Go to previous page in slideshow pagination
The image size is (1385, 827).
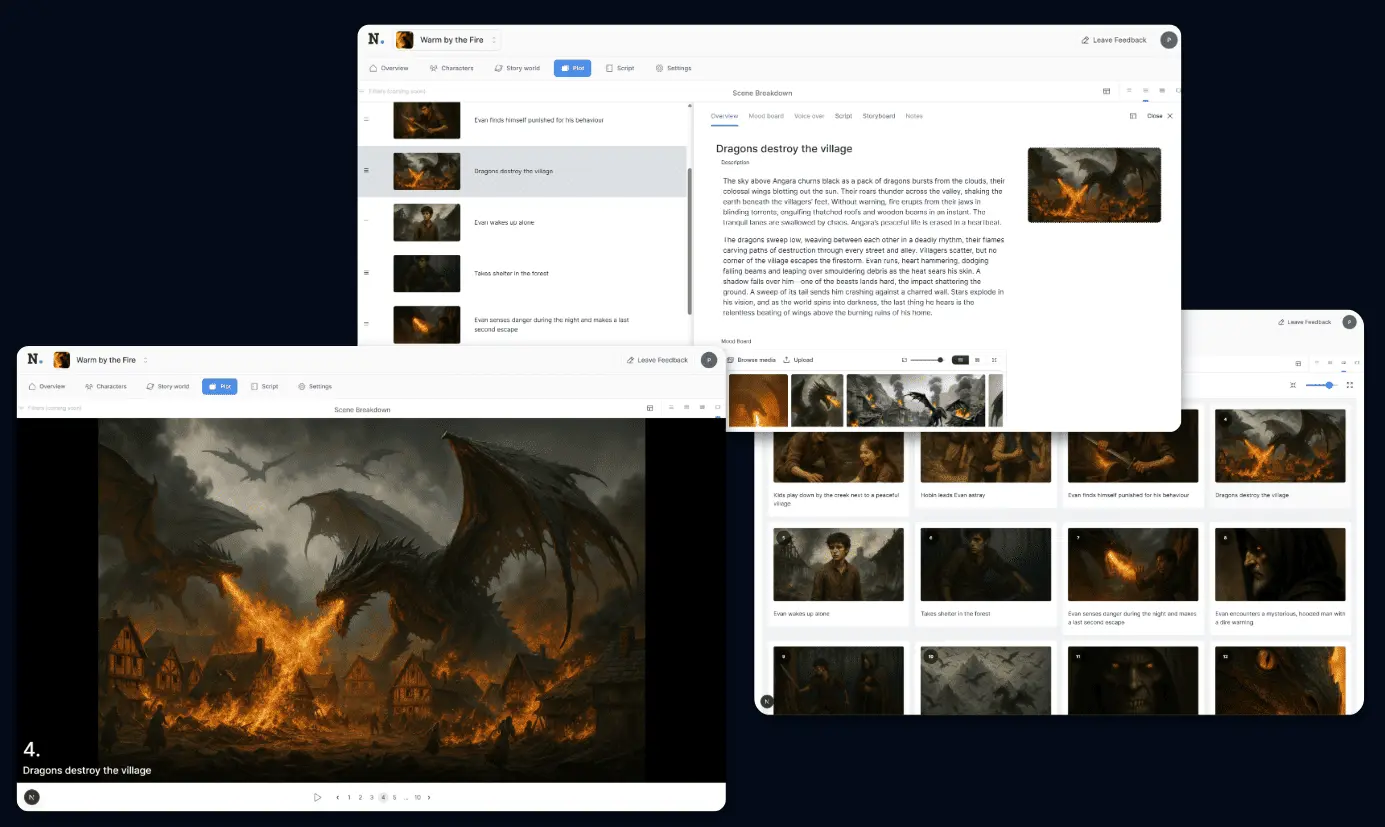(x=337, y=797)
